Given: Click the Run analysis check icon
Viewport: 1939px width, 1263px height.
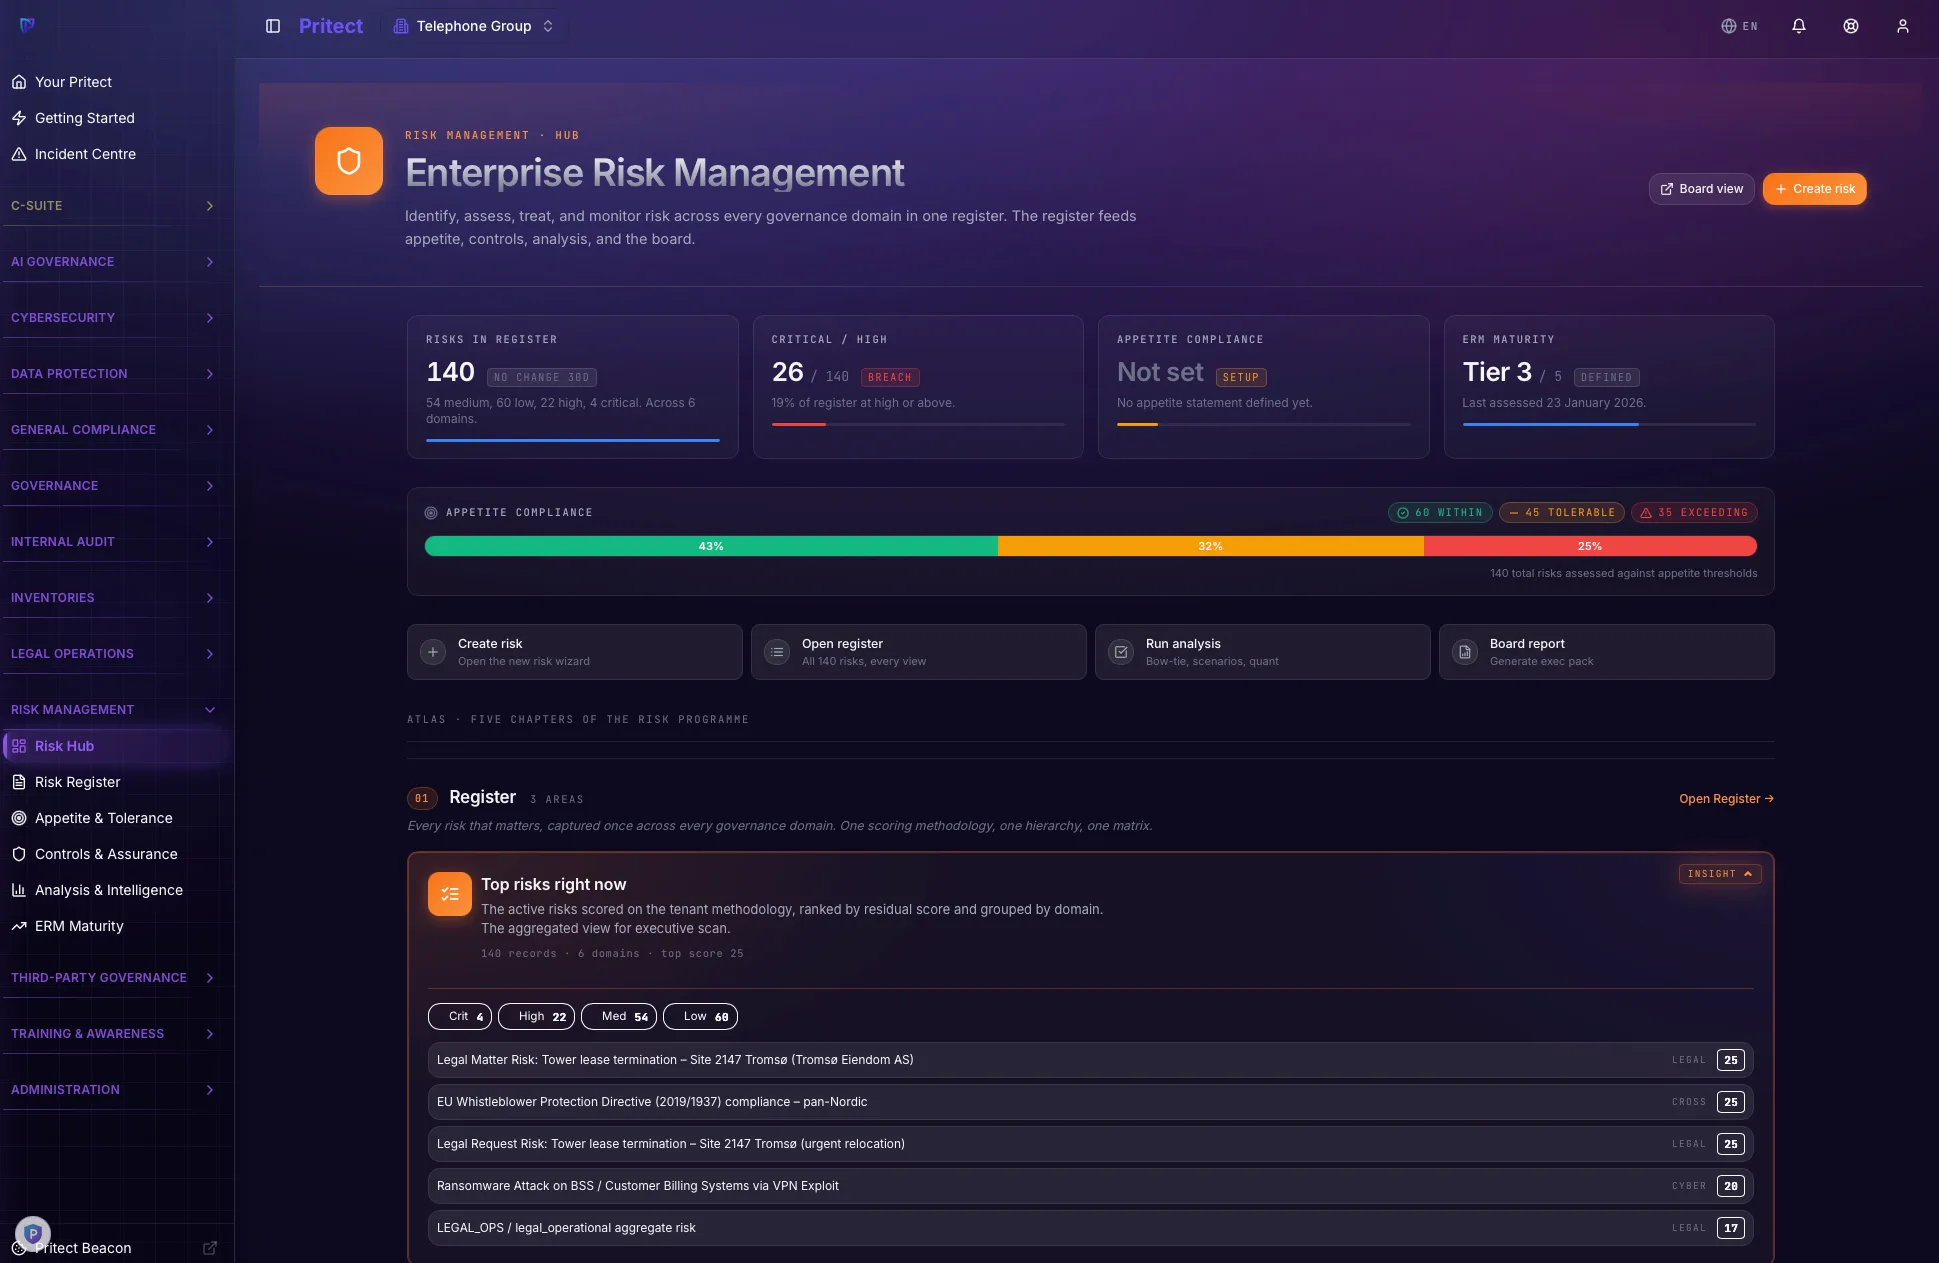Looking at the screenshot, I should [x=1121, y=652].
